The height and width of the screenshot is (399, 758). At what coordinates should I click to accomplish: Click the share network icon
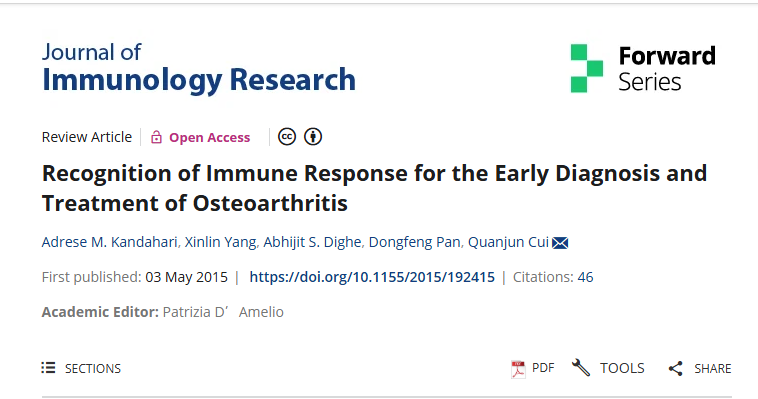coord(675,369)
